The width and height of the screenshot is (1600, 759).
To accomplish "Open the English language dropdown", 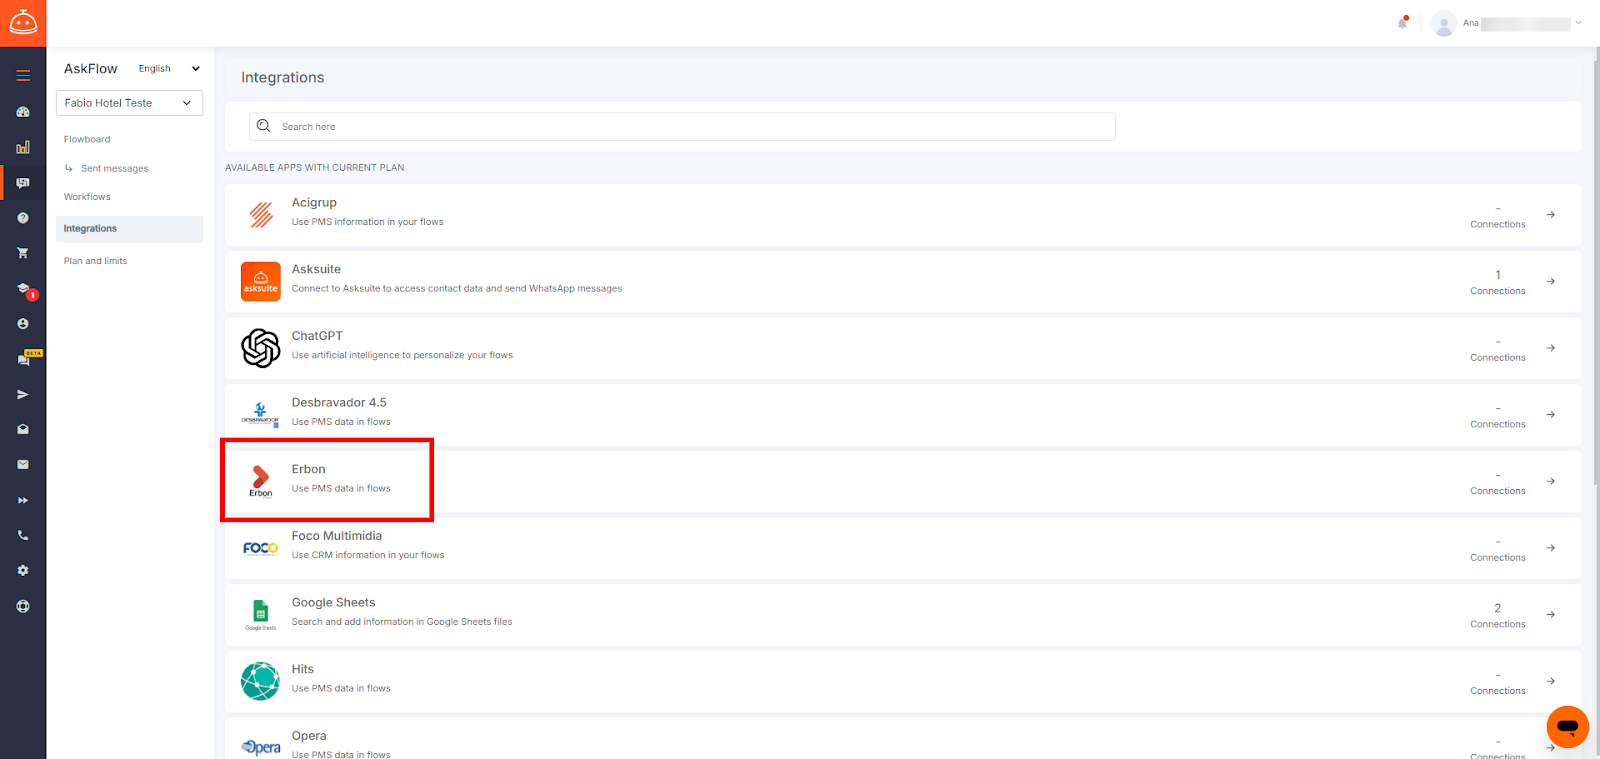I will click(169, 69).
